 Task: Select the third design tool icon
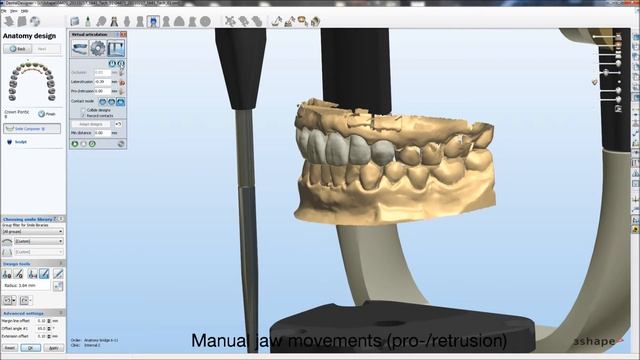pyautogui.click(x=32, y=274)
